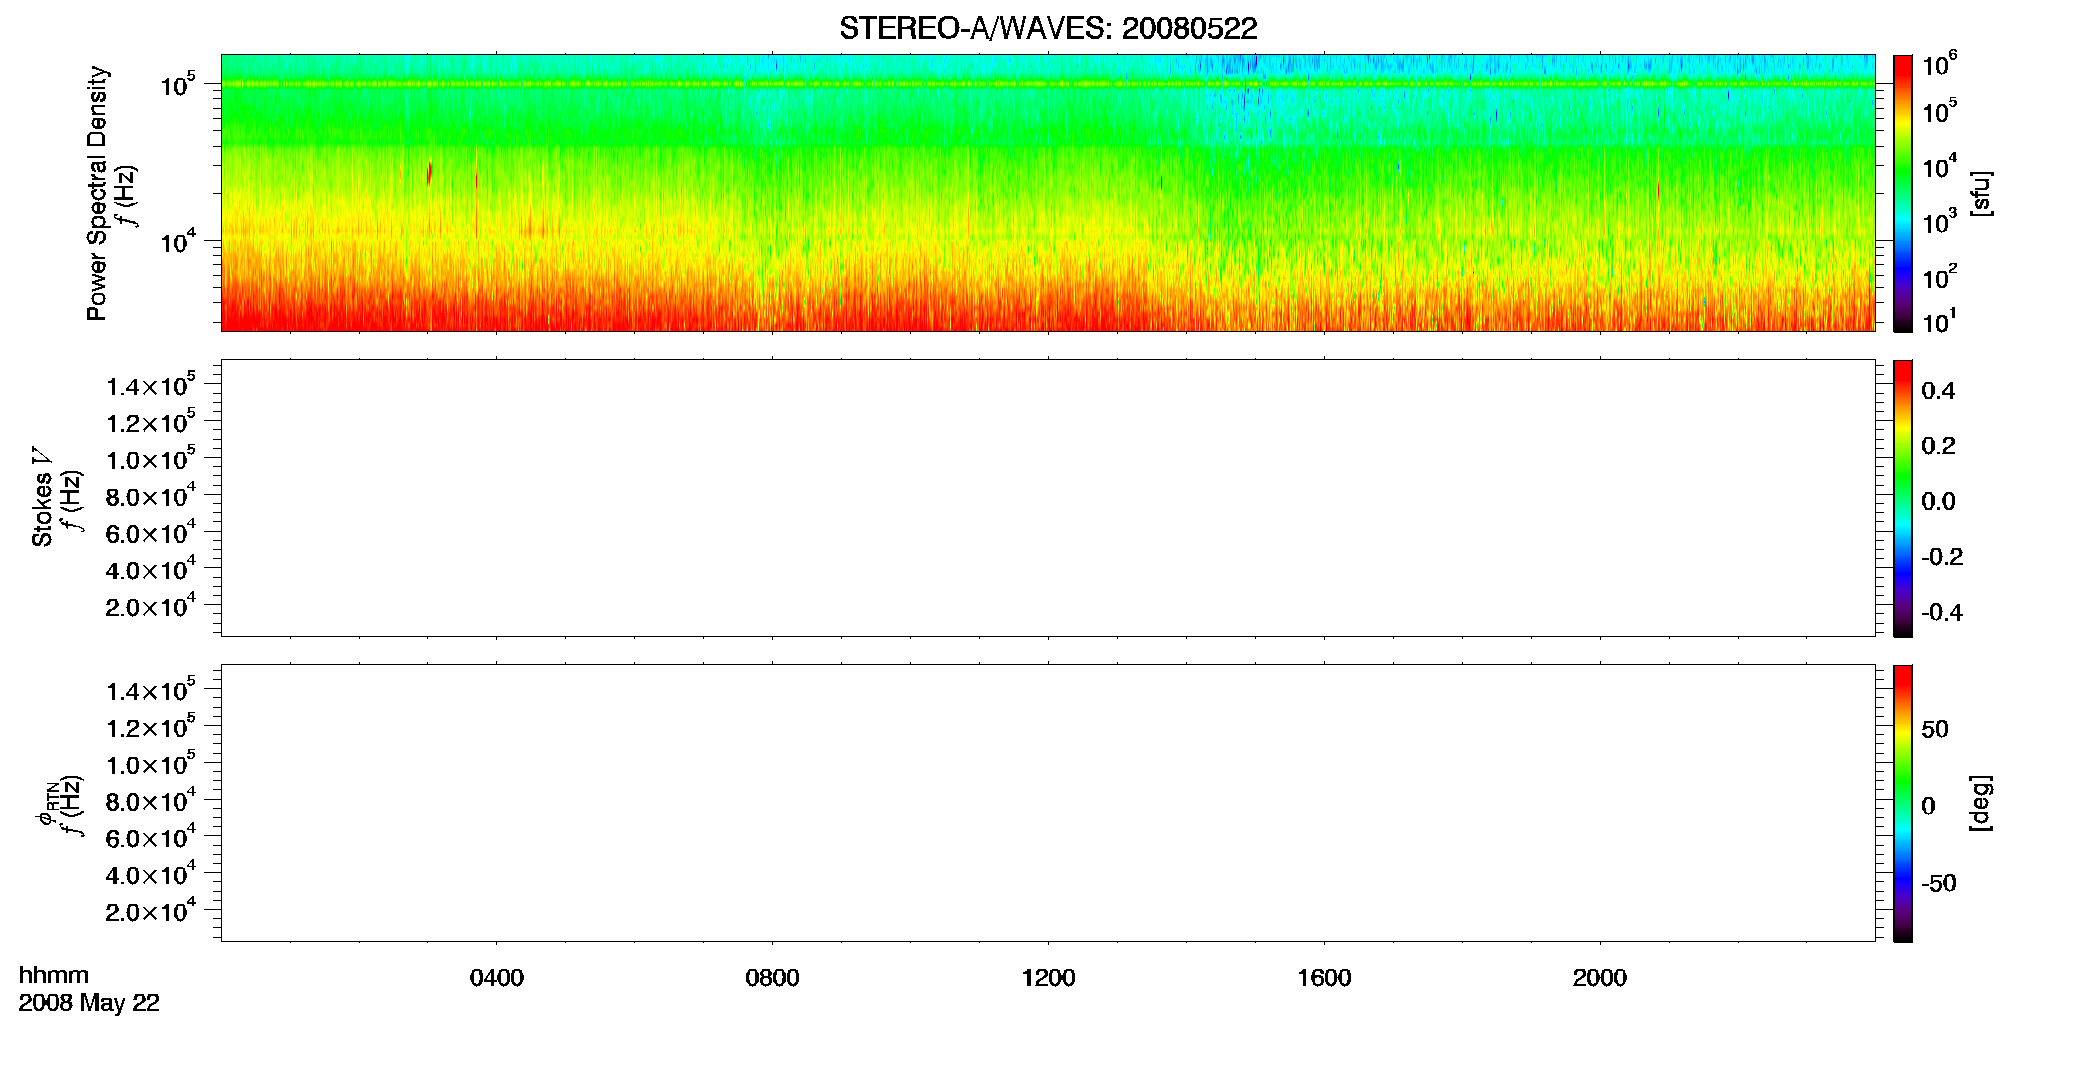Click the "-0.4" Stokes V color bar label
This screenshot has width=2096, height=1080.
point(1942,613)
